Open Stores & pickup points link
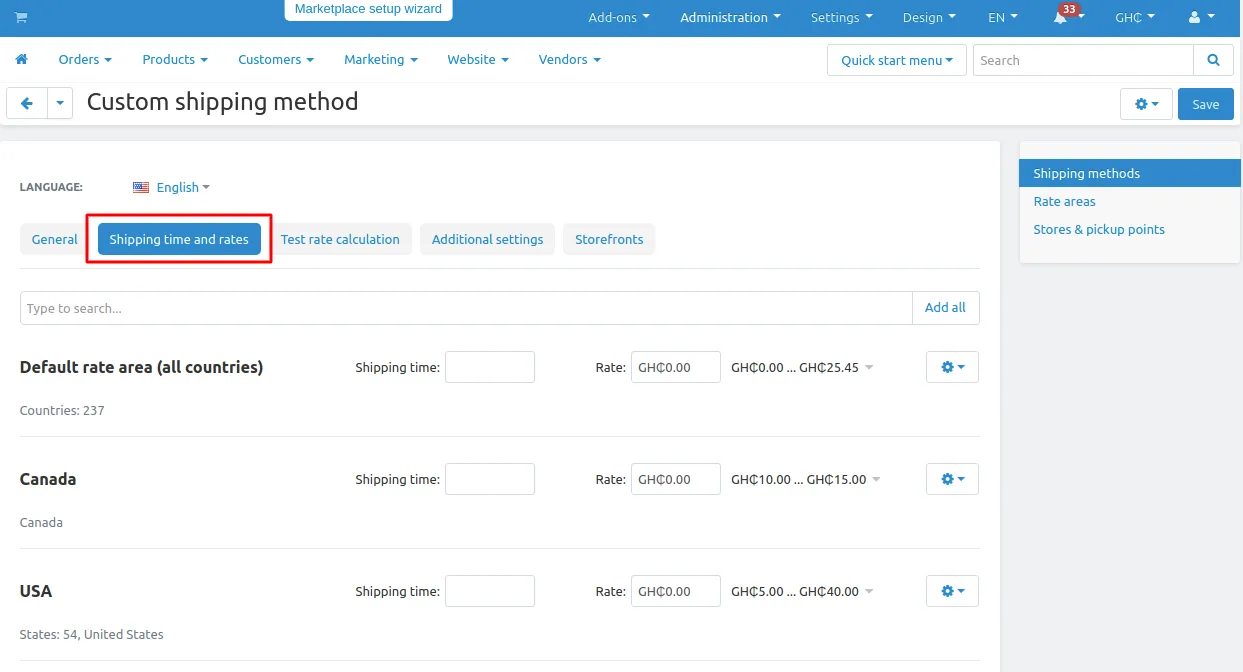1243x672 pixels. [1099, 229]
